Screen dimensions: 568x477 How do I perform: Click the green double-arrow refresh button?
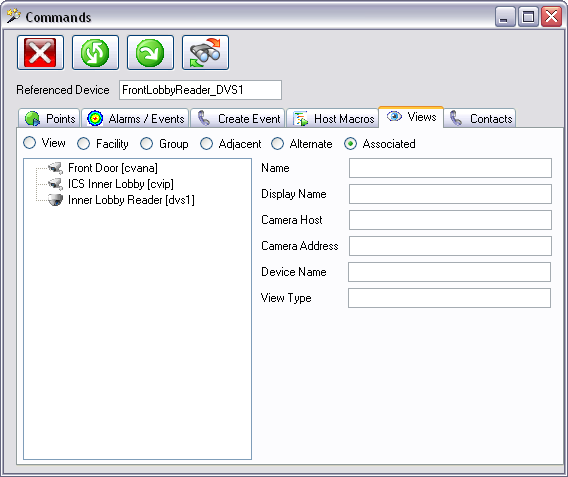[x=95, y=53]
